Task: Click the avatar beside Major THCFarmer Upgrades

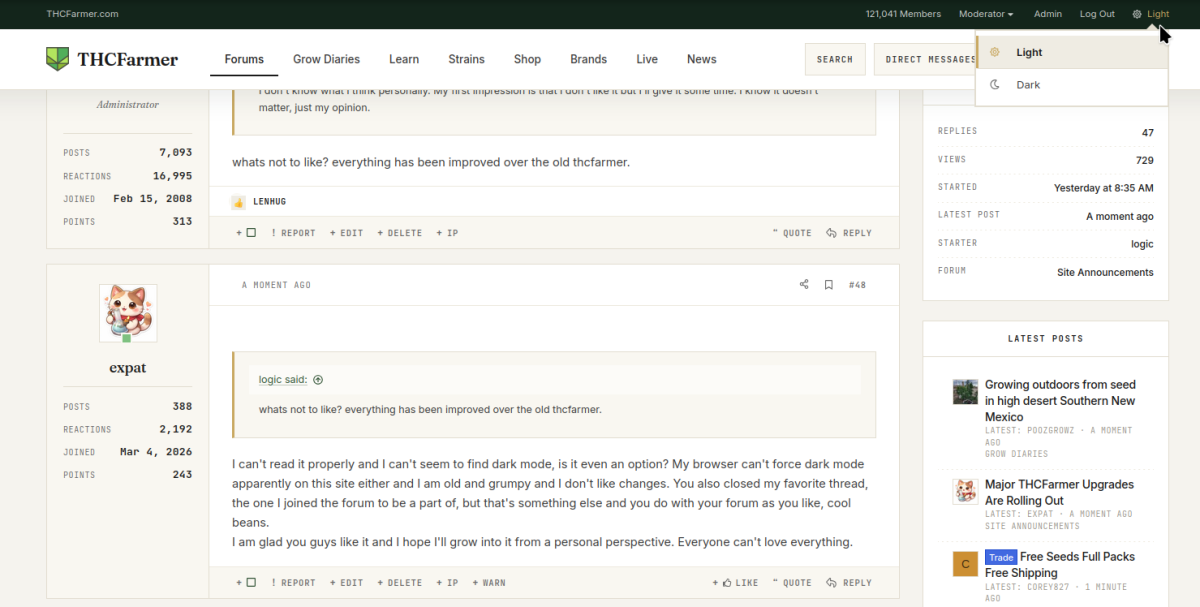Action: (x=965, y=491)
